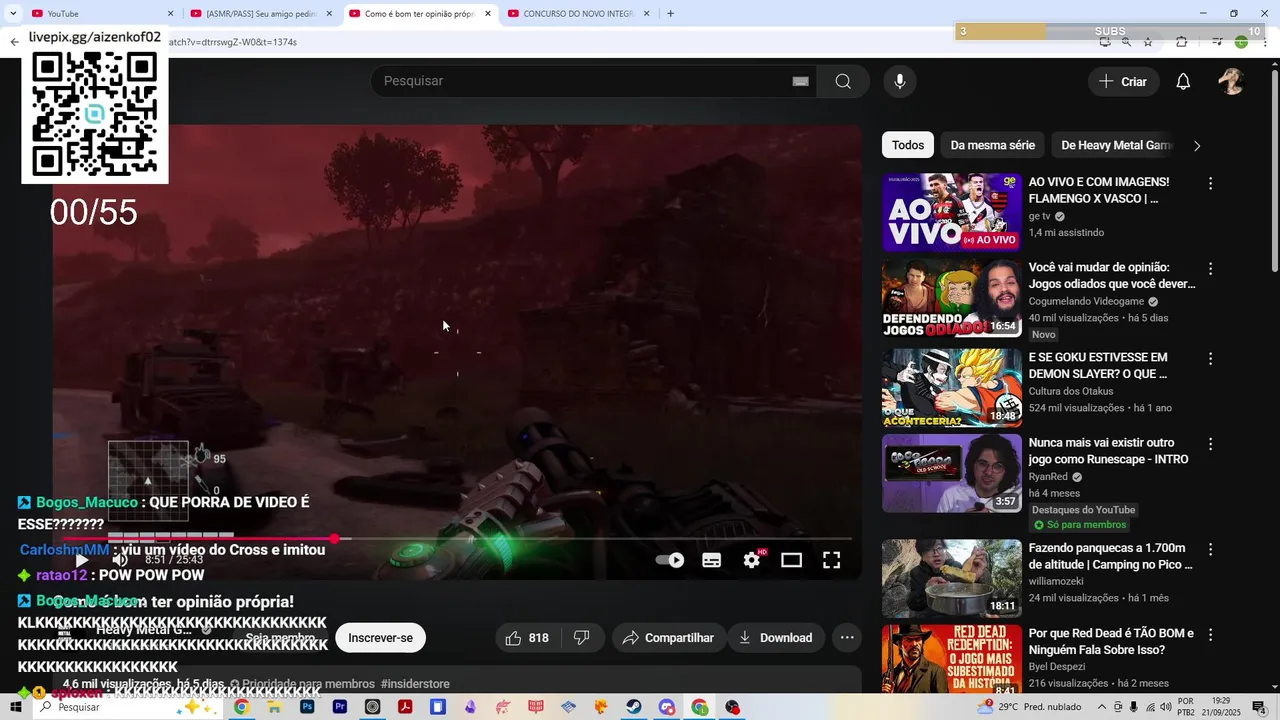Open the Windows Start menu
This screenshot has height=720, width=1280.
pyautogui.click(x=16, y=707)
